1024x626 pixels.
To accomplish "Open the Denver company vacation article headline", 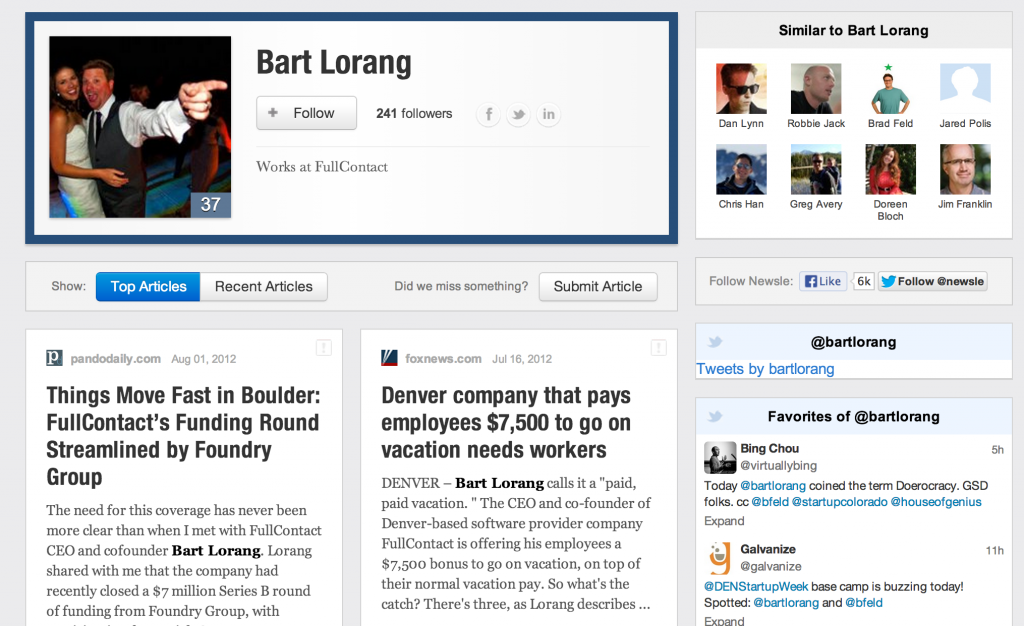I will tap(506, 422).
